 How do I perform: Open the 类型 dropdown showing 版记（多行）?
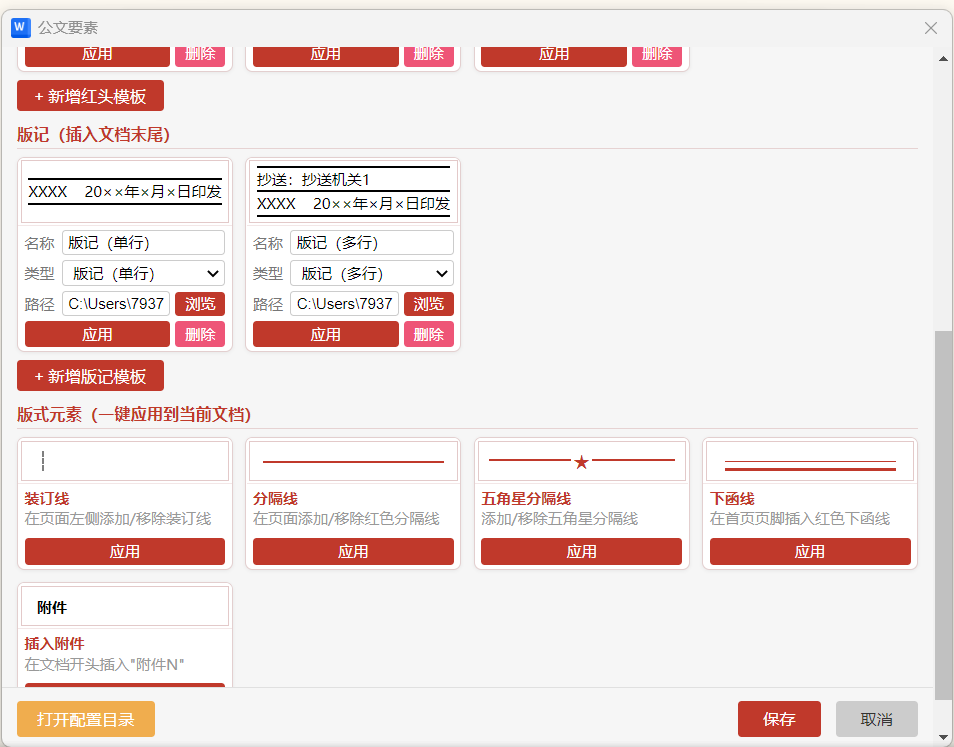click(x=372, y=273)
